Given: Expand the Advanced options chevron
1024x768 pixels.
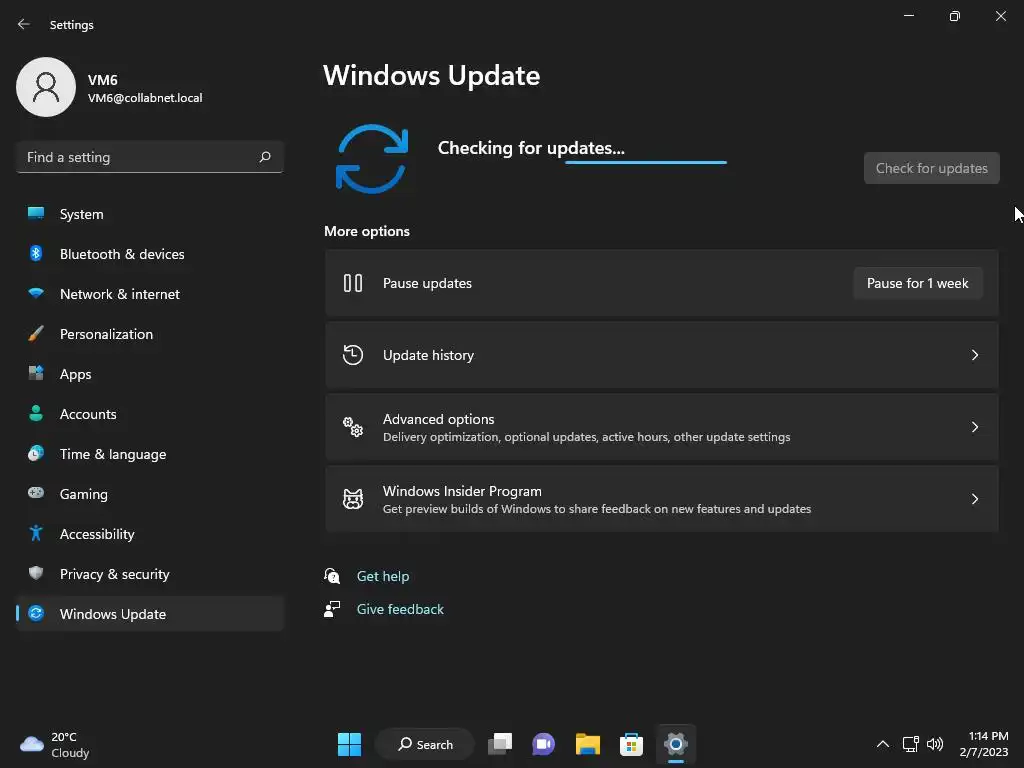Looking at the screenshot, I should 974,426.
